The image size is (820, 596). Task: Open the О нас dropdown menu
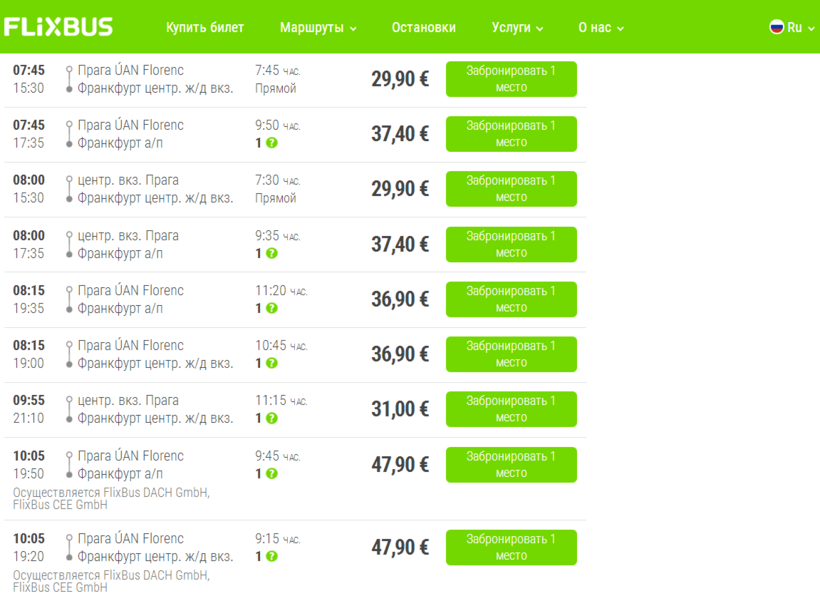[x=601, y=28]
